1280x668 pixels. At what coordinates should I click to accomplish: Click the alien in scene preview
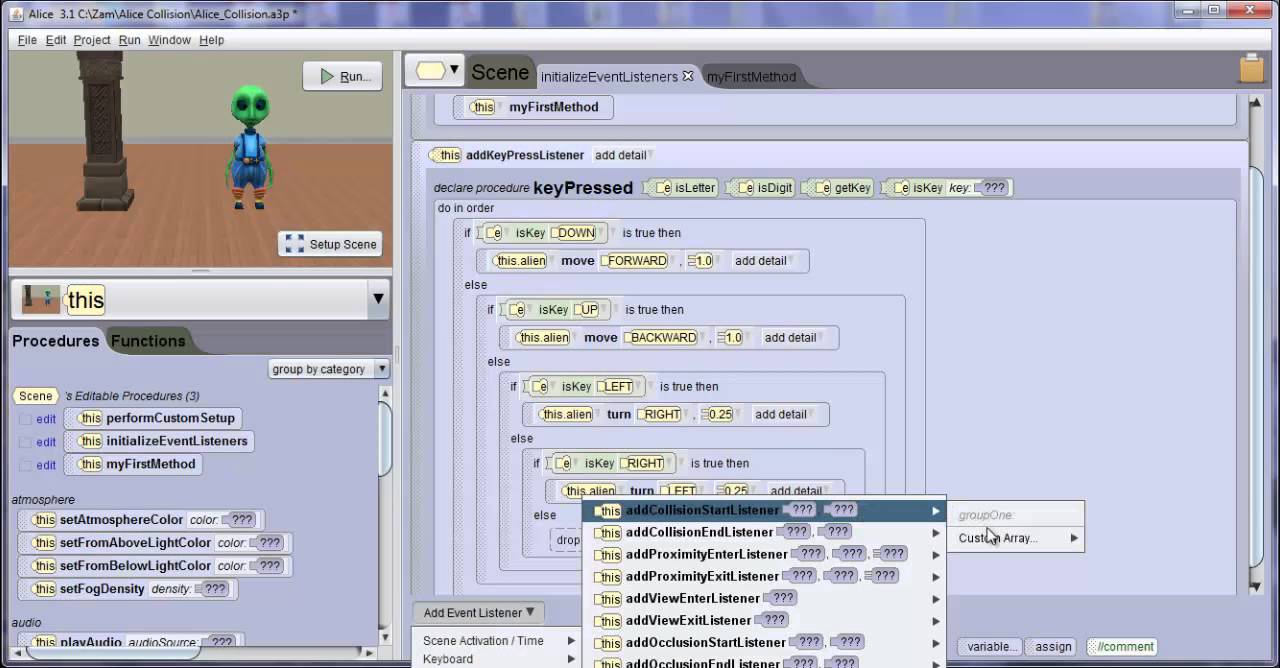(250, 148)
